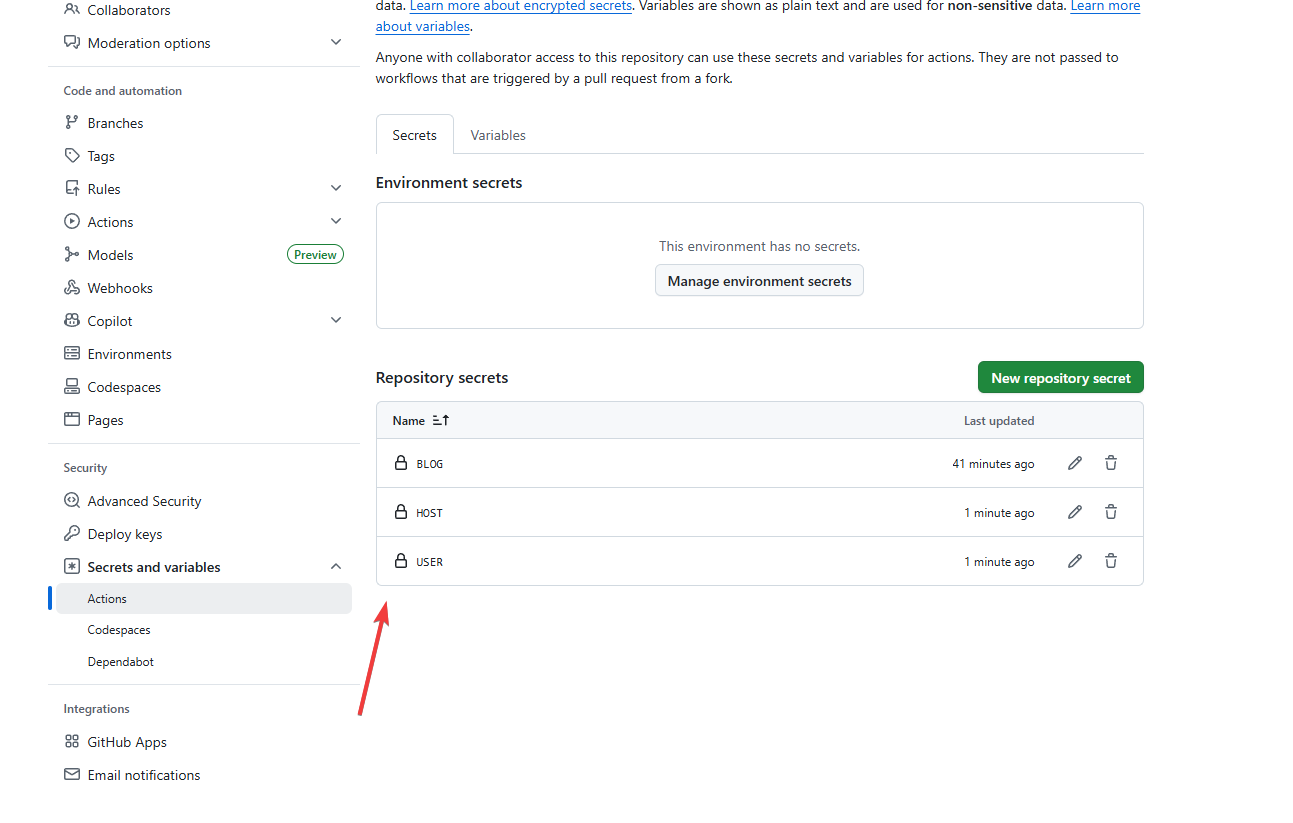Edit the BLOG secret with pencil icon
The height and width of the screenshot is (823, 1293).
point(1075,463)
